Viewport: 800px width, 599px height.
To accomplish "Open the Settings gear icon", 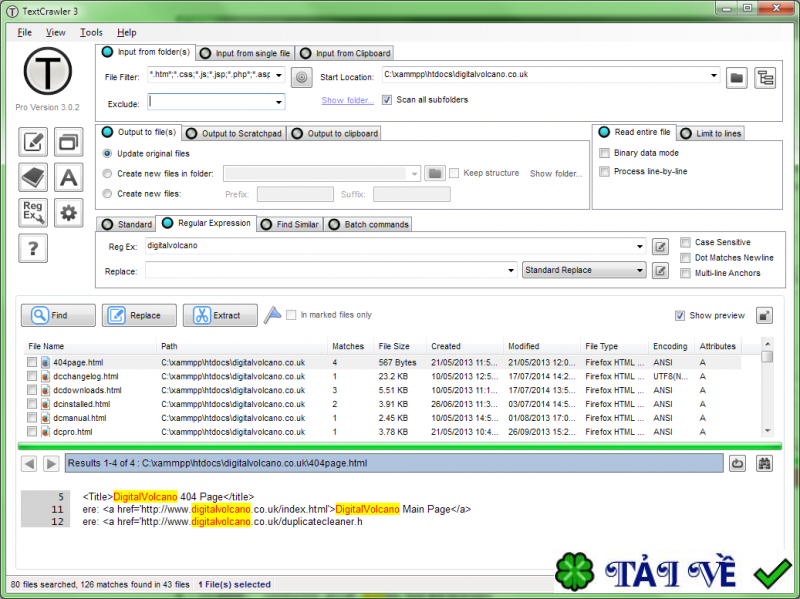I will click(68, 210).
